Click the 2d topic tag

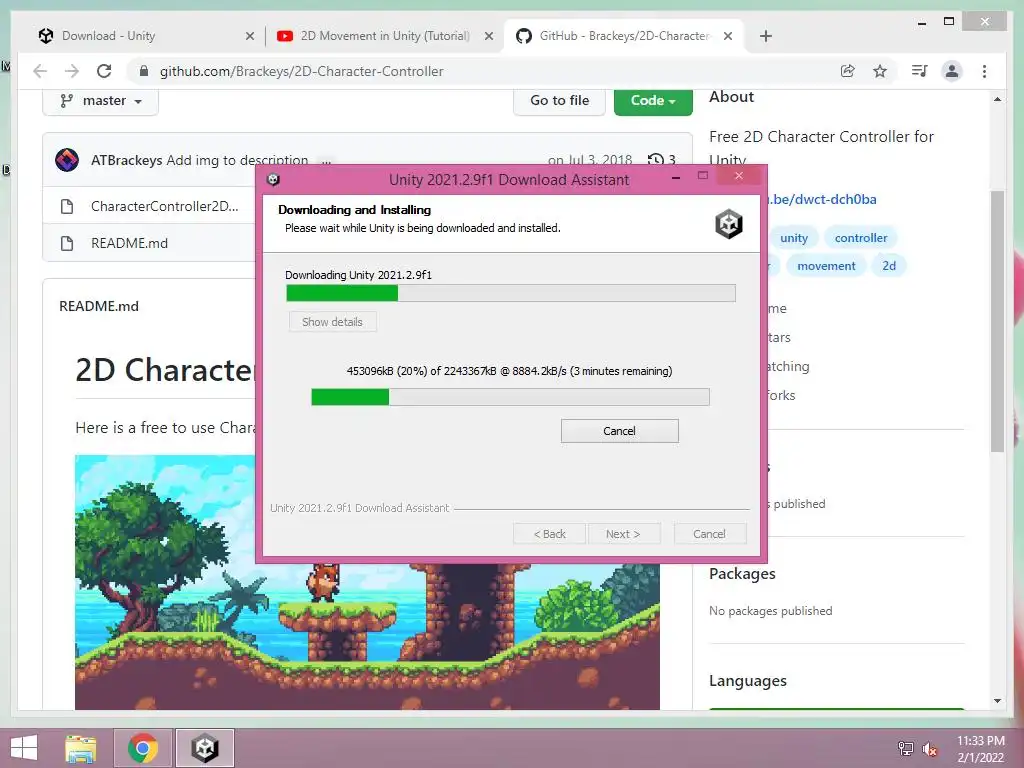[889, 266]
